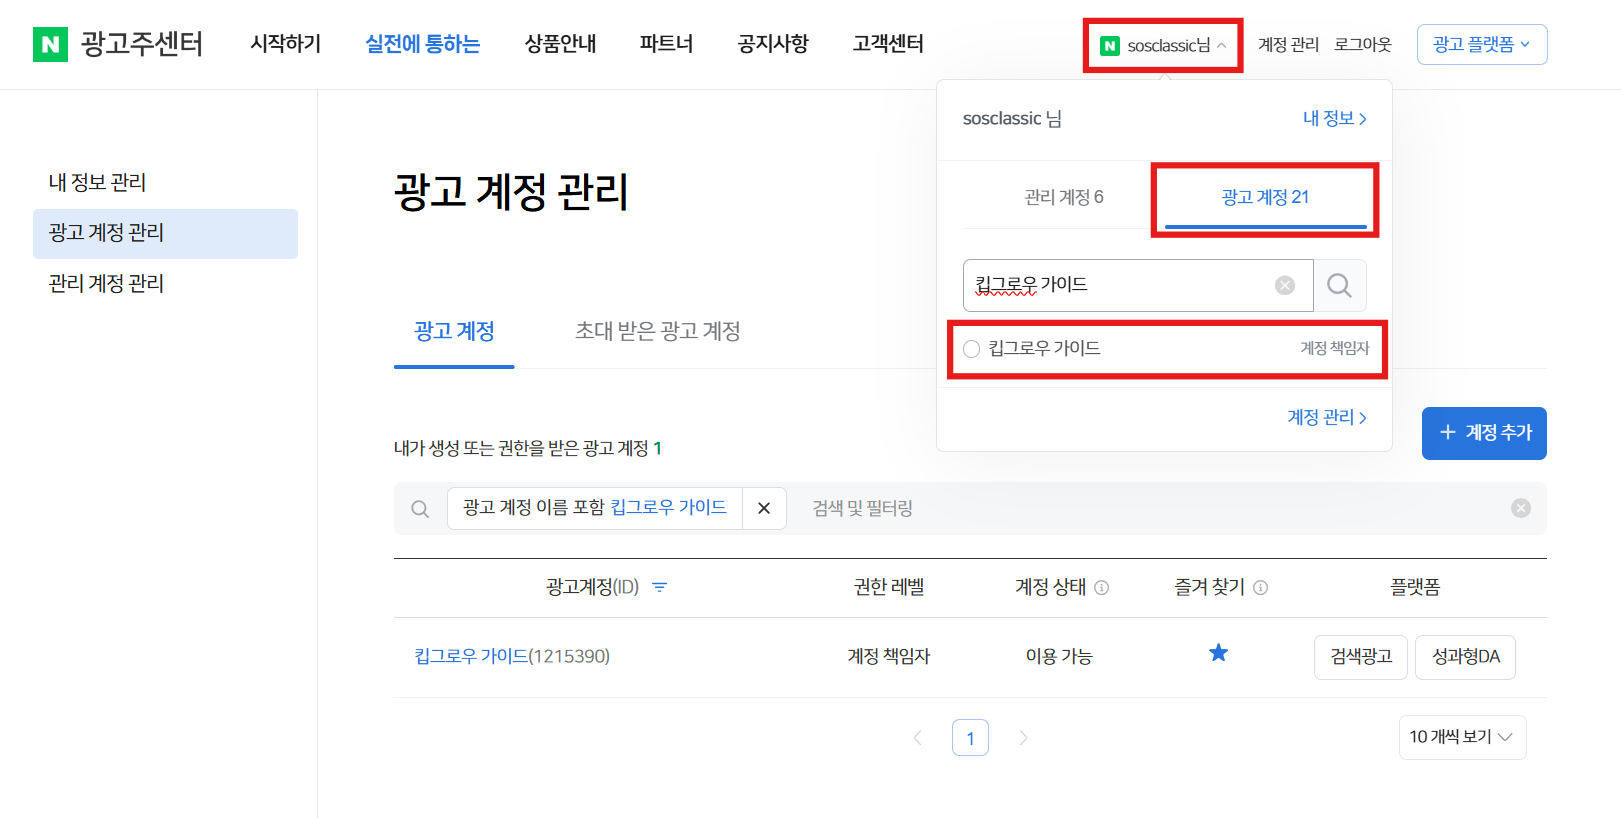Toggle the favorite star for 킵그로우 가이드
The width and height of the screenshot is (1621, 818).
(x=1218, y=654)
